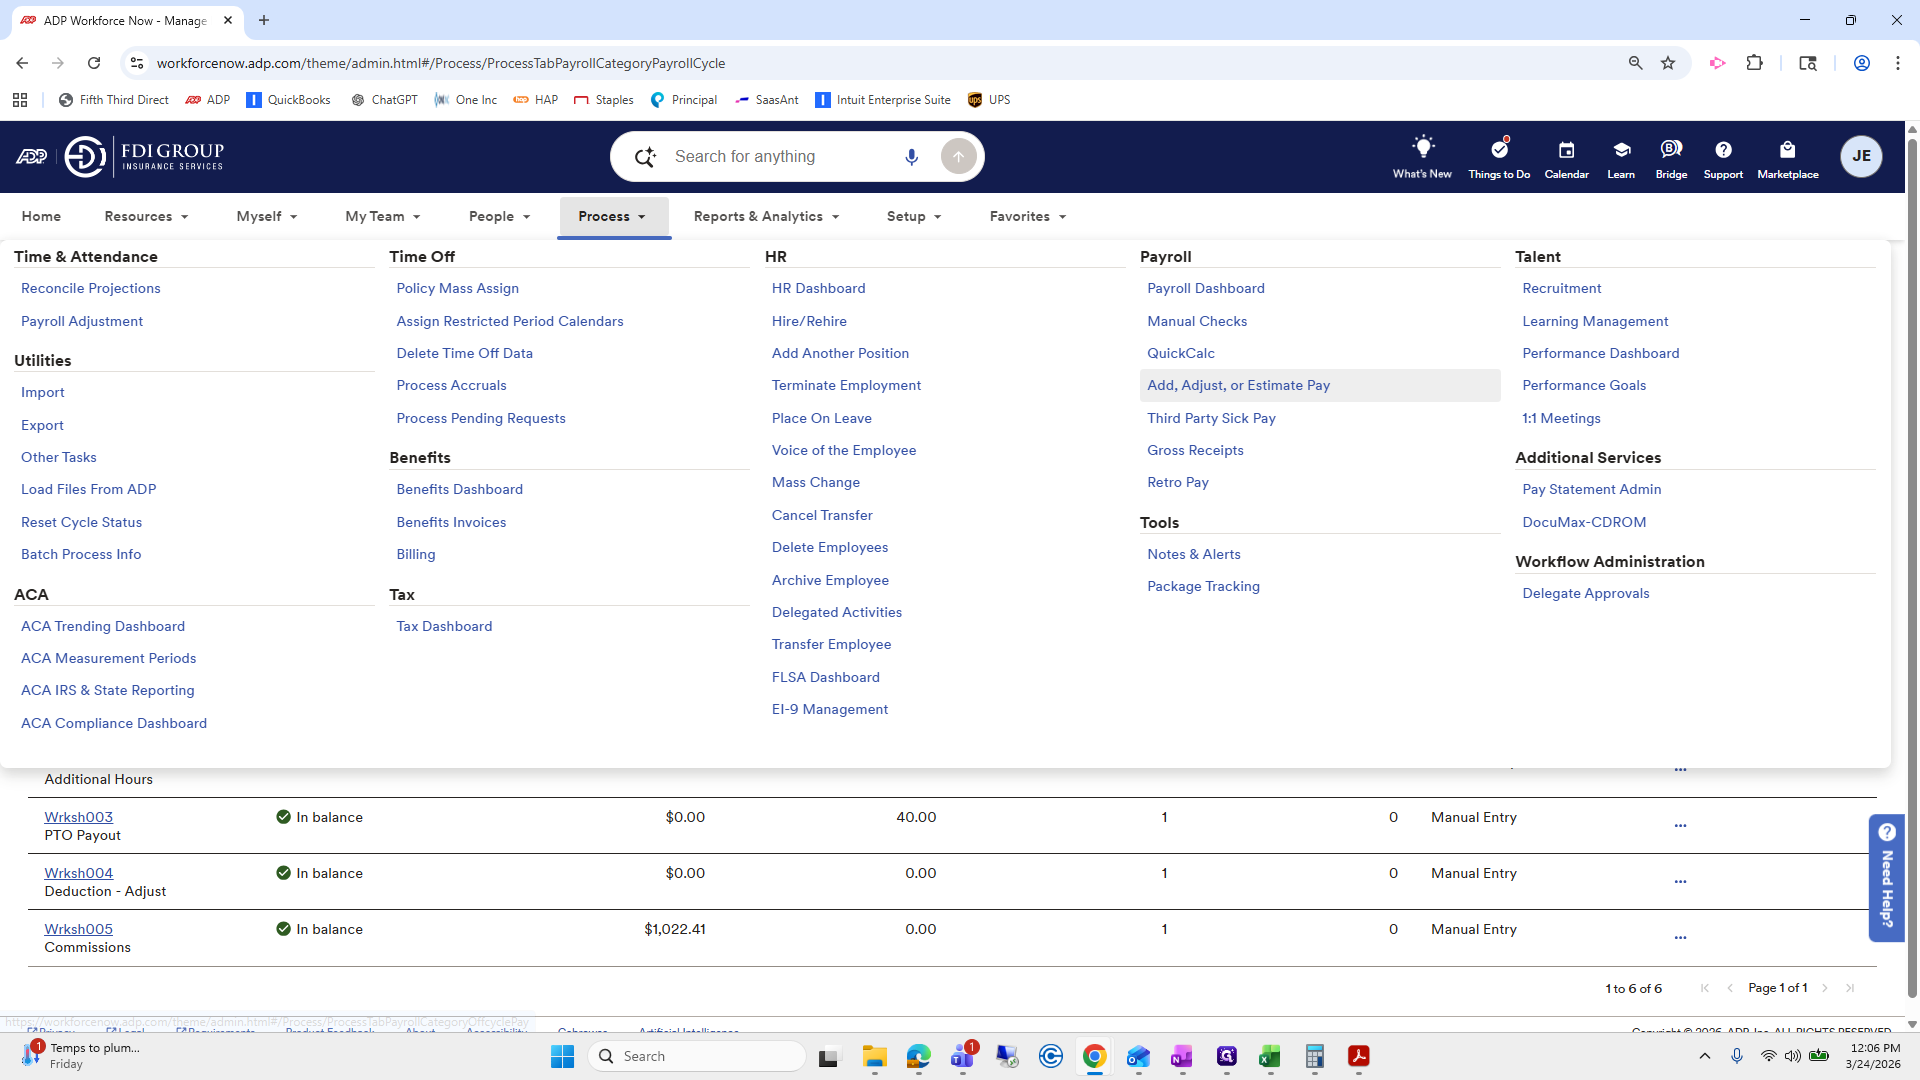Open the Bridge community
This screenshot has width=1920, height=1080.
click(1670, 156)
